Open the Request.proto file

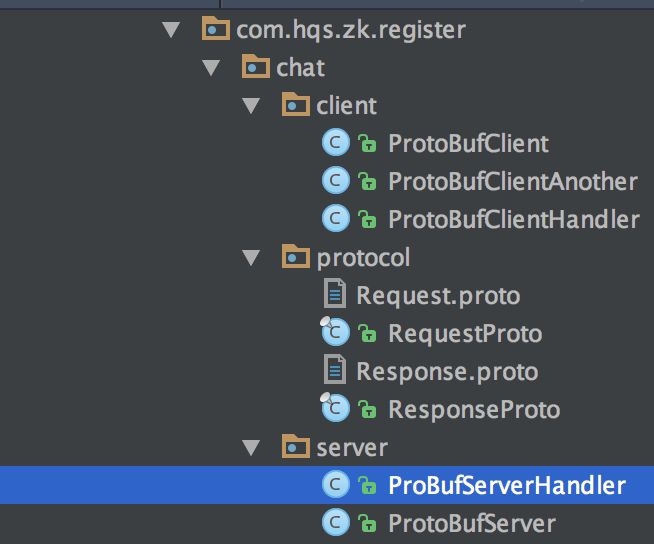pos(438,295)
